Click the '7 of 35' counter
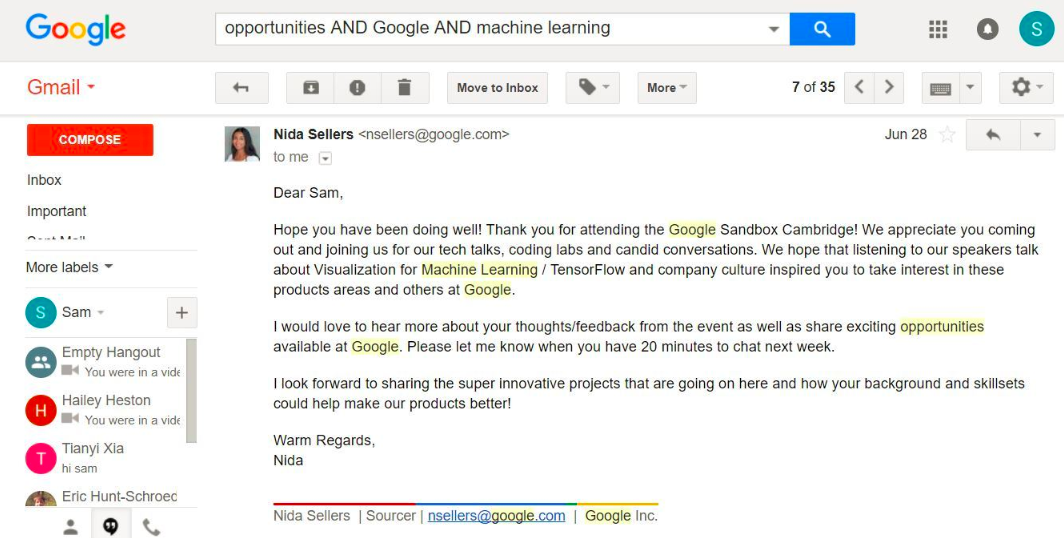The width and height of the screenshot is (1064, 538). coord(813,87)
